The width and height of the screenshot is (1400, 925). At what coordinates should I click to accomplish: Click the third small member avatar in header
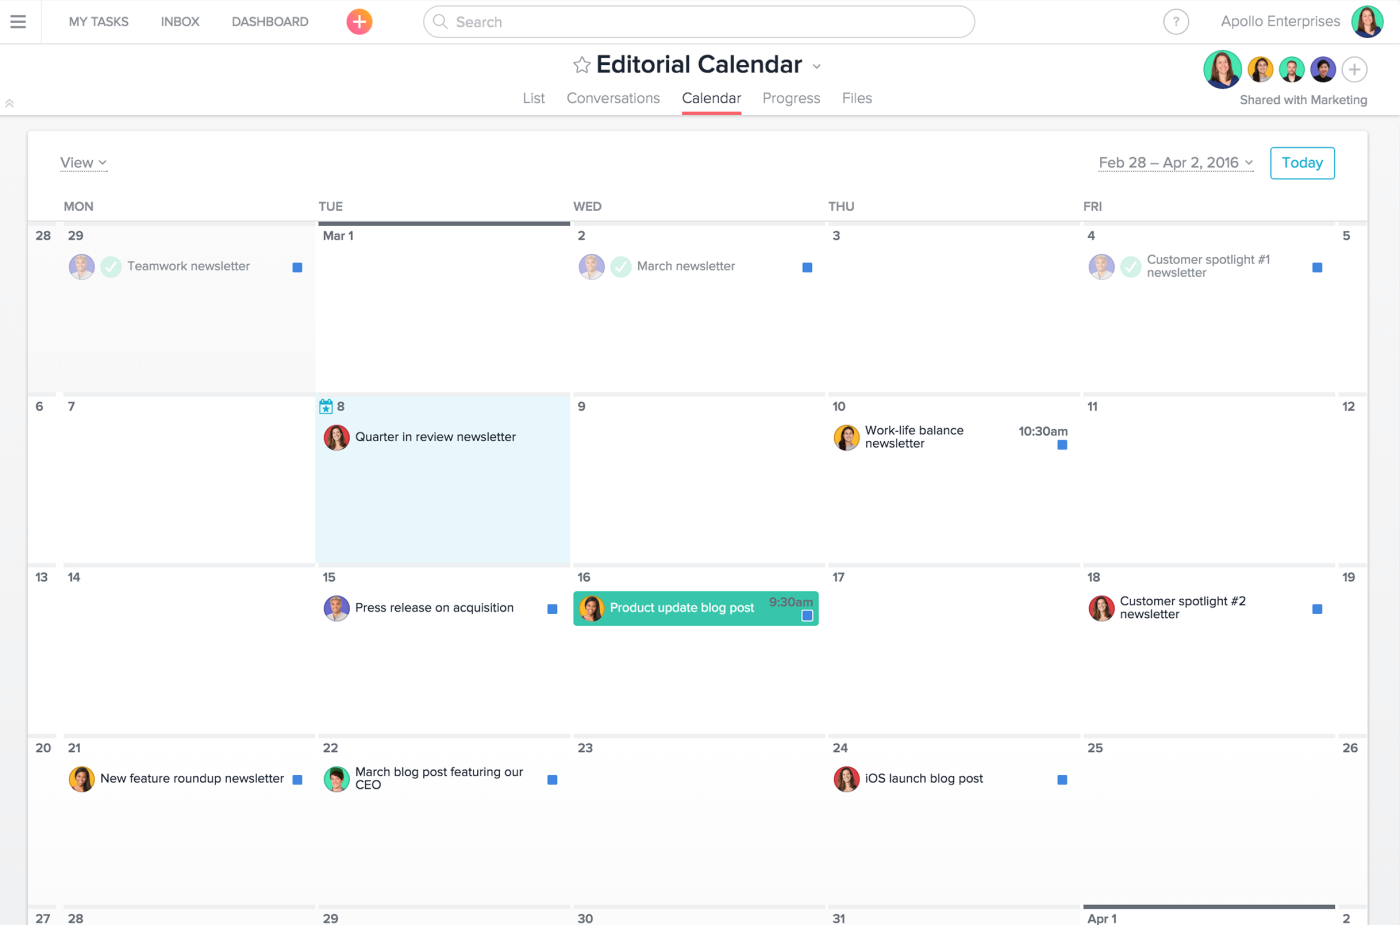point(1292,69)
